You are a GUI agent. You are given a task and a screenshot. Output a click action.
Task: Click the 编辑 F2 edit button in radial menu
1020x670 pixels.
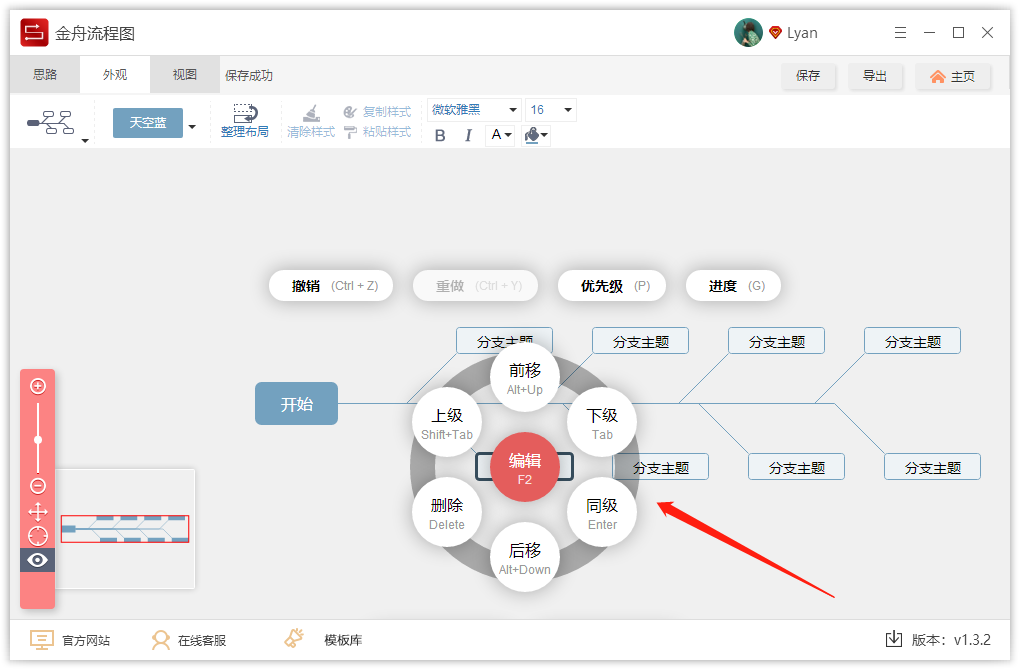[525, 467]
